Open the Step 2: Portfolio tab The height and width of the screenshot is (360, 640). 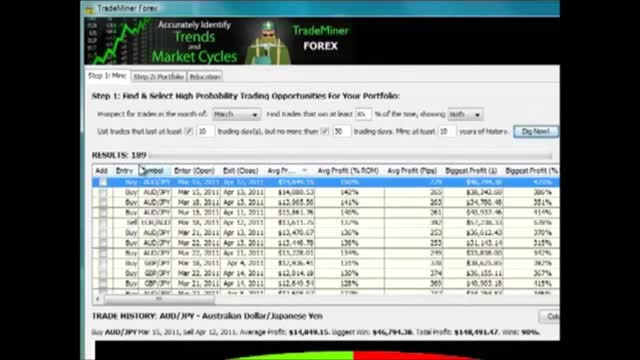click(158, 77)
